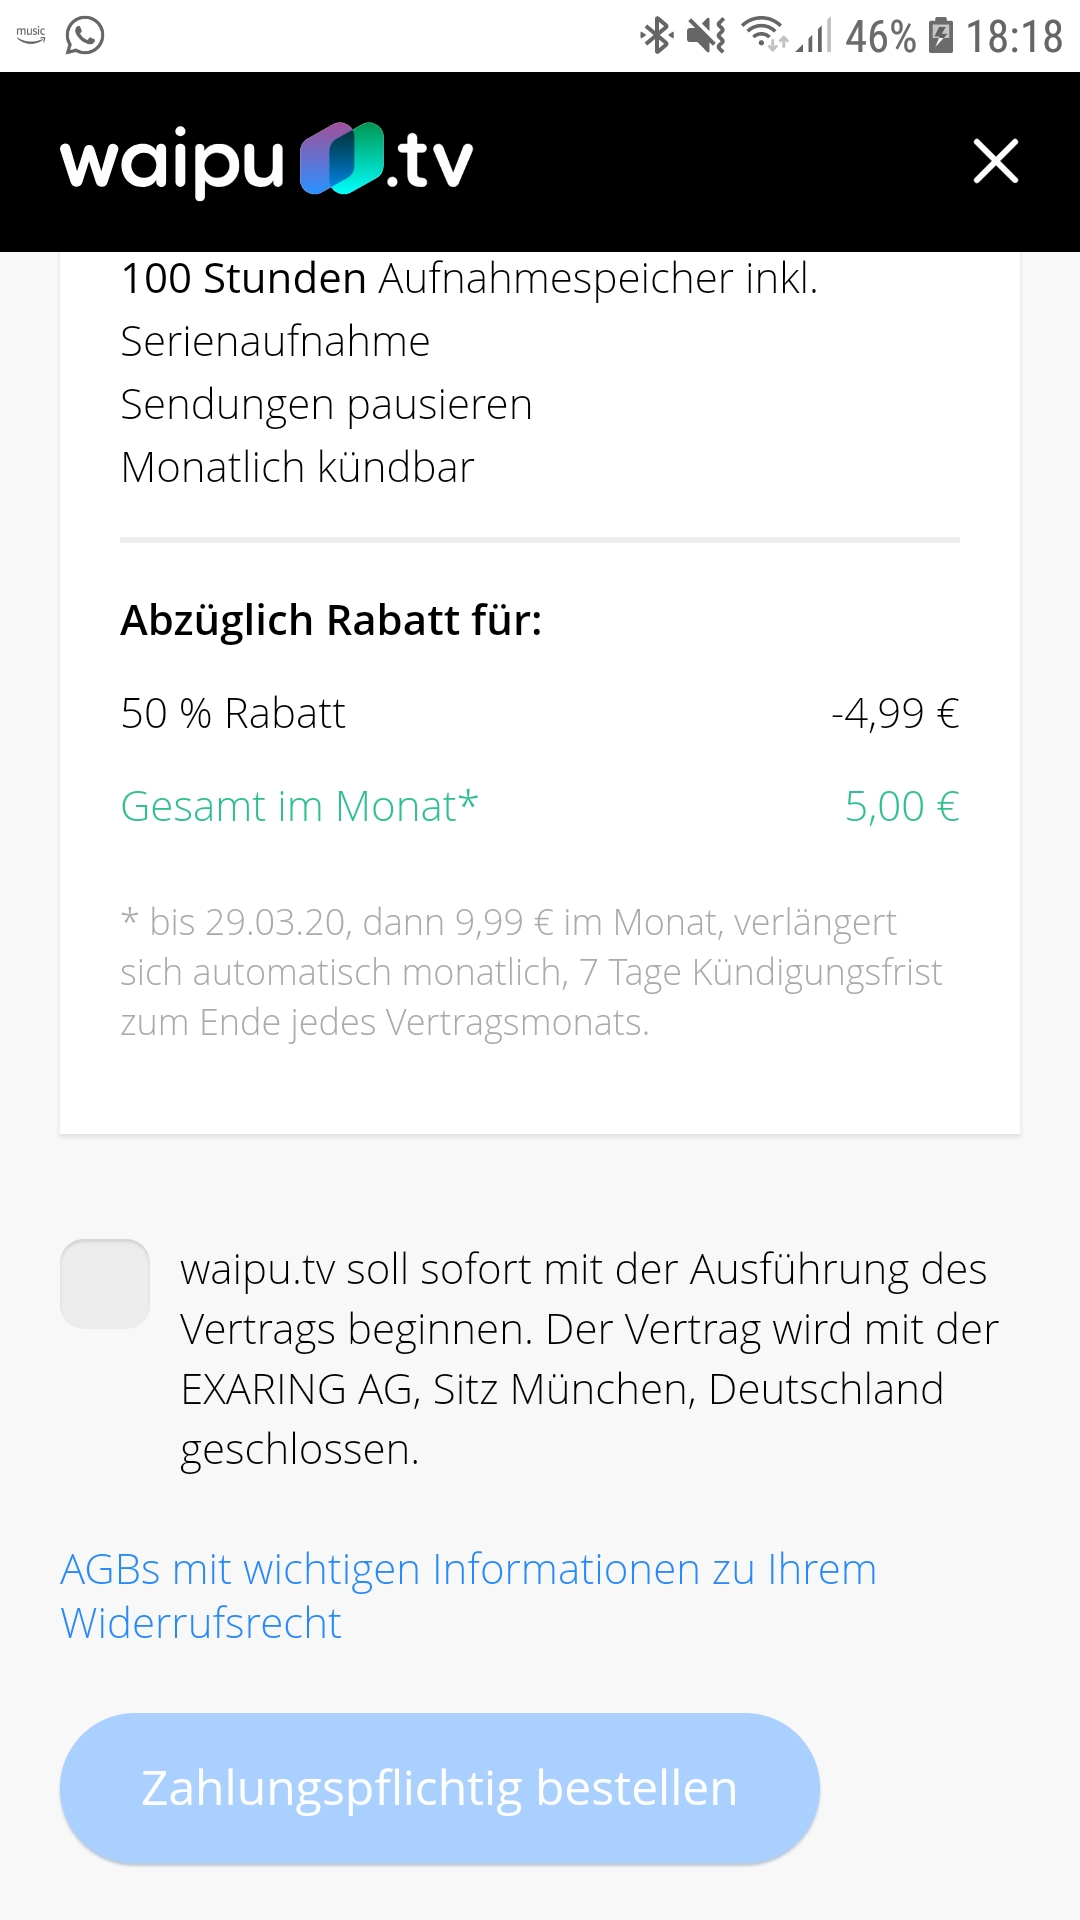Viewport: 1080px width, 1920px height.
Task: Tap the -4,99 € discount amount
Action: (x=895, y=714)
